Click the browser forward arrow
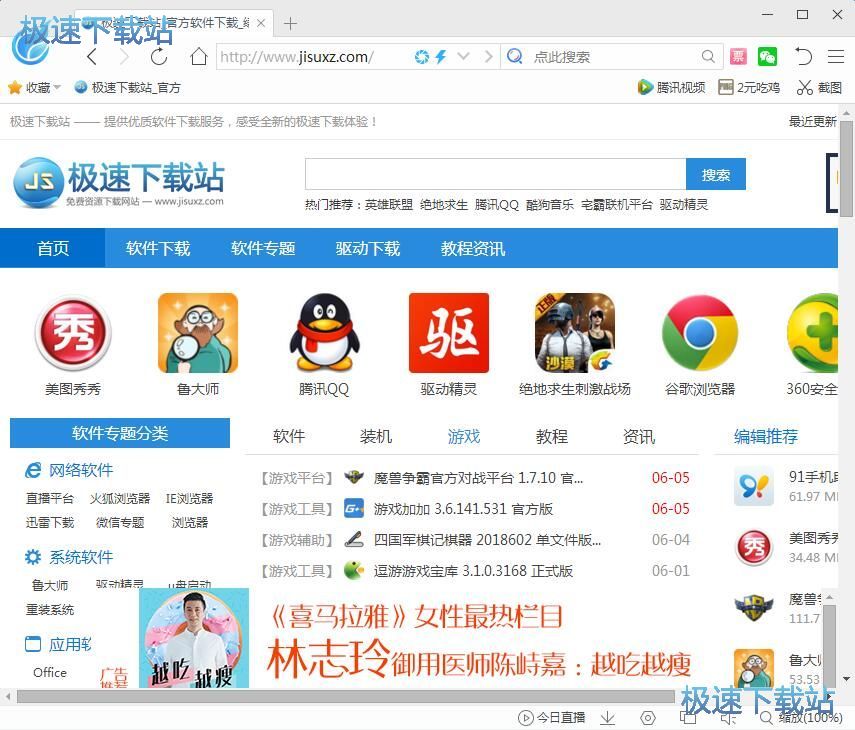 coord(125,56)
